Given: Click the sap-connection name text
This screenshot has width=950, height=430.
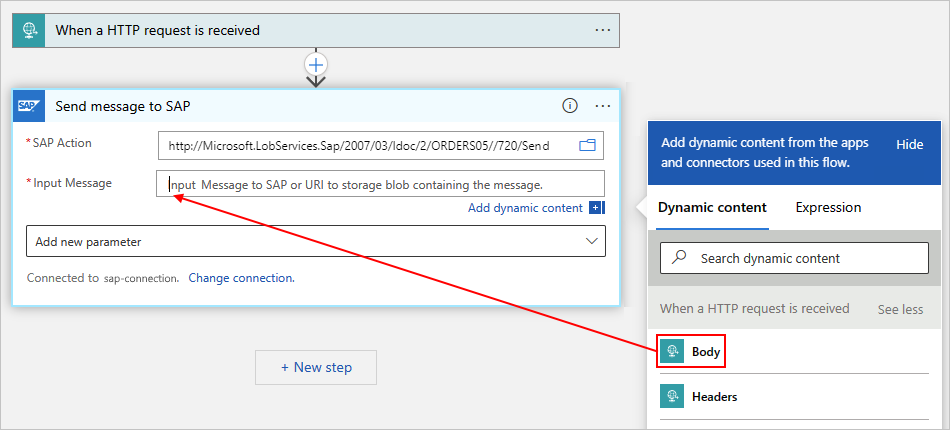Looking at the screenshot, I should (141, 279).
